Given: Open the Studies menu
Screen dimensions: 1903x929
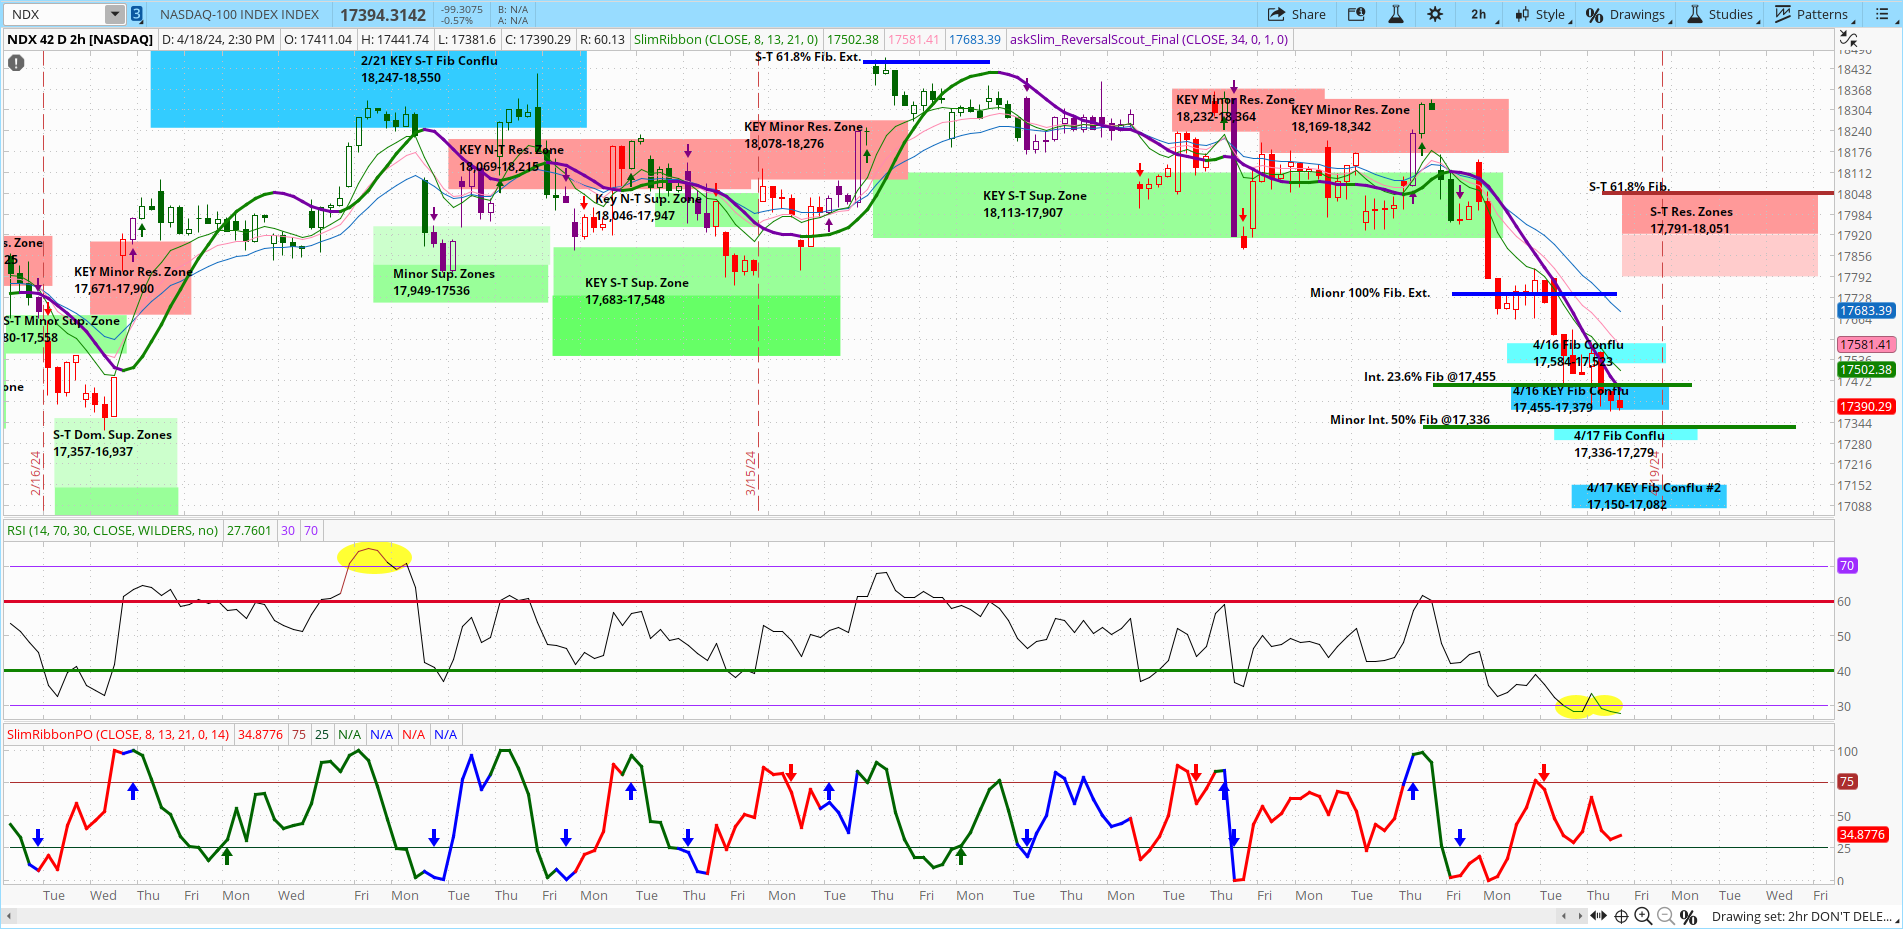Looking at the screenshot, I should point(1722,14).
